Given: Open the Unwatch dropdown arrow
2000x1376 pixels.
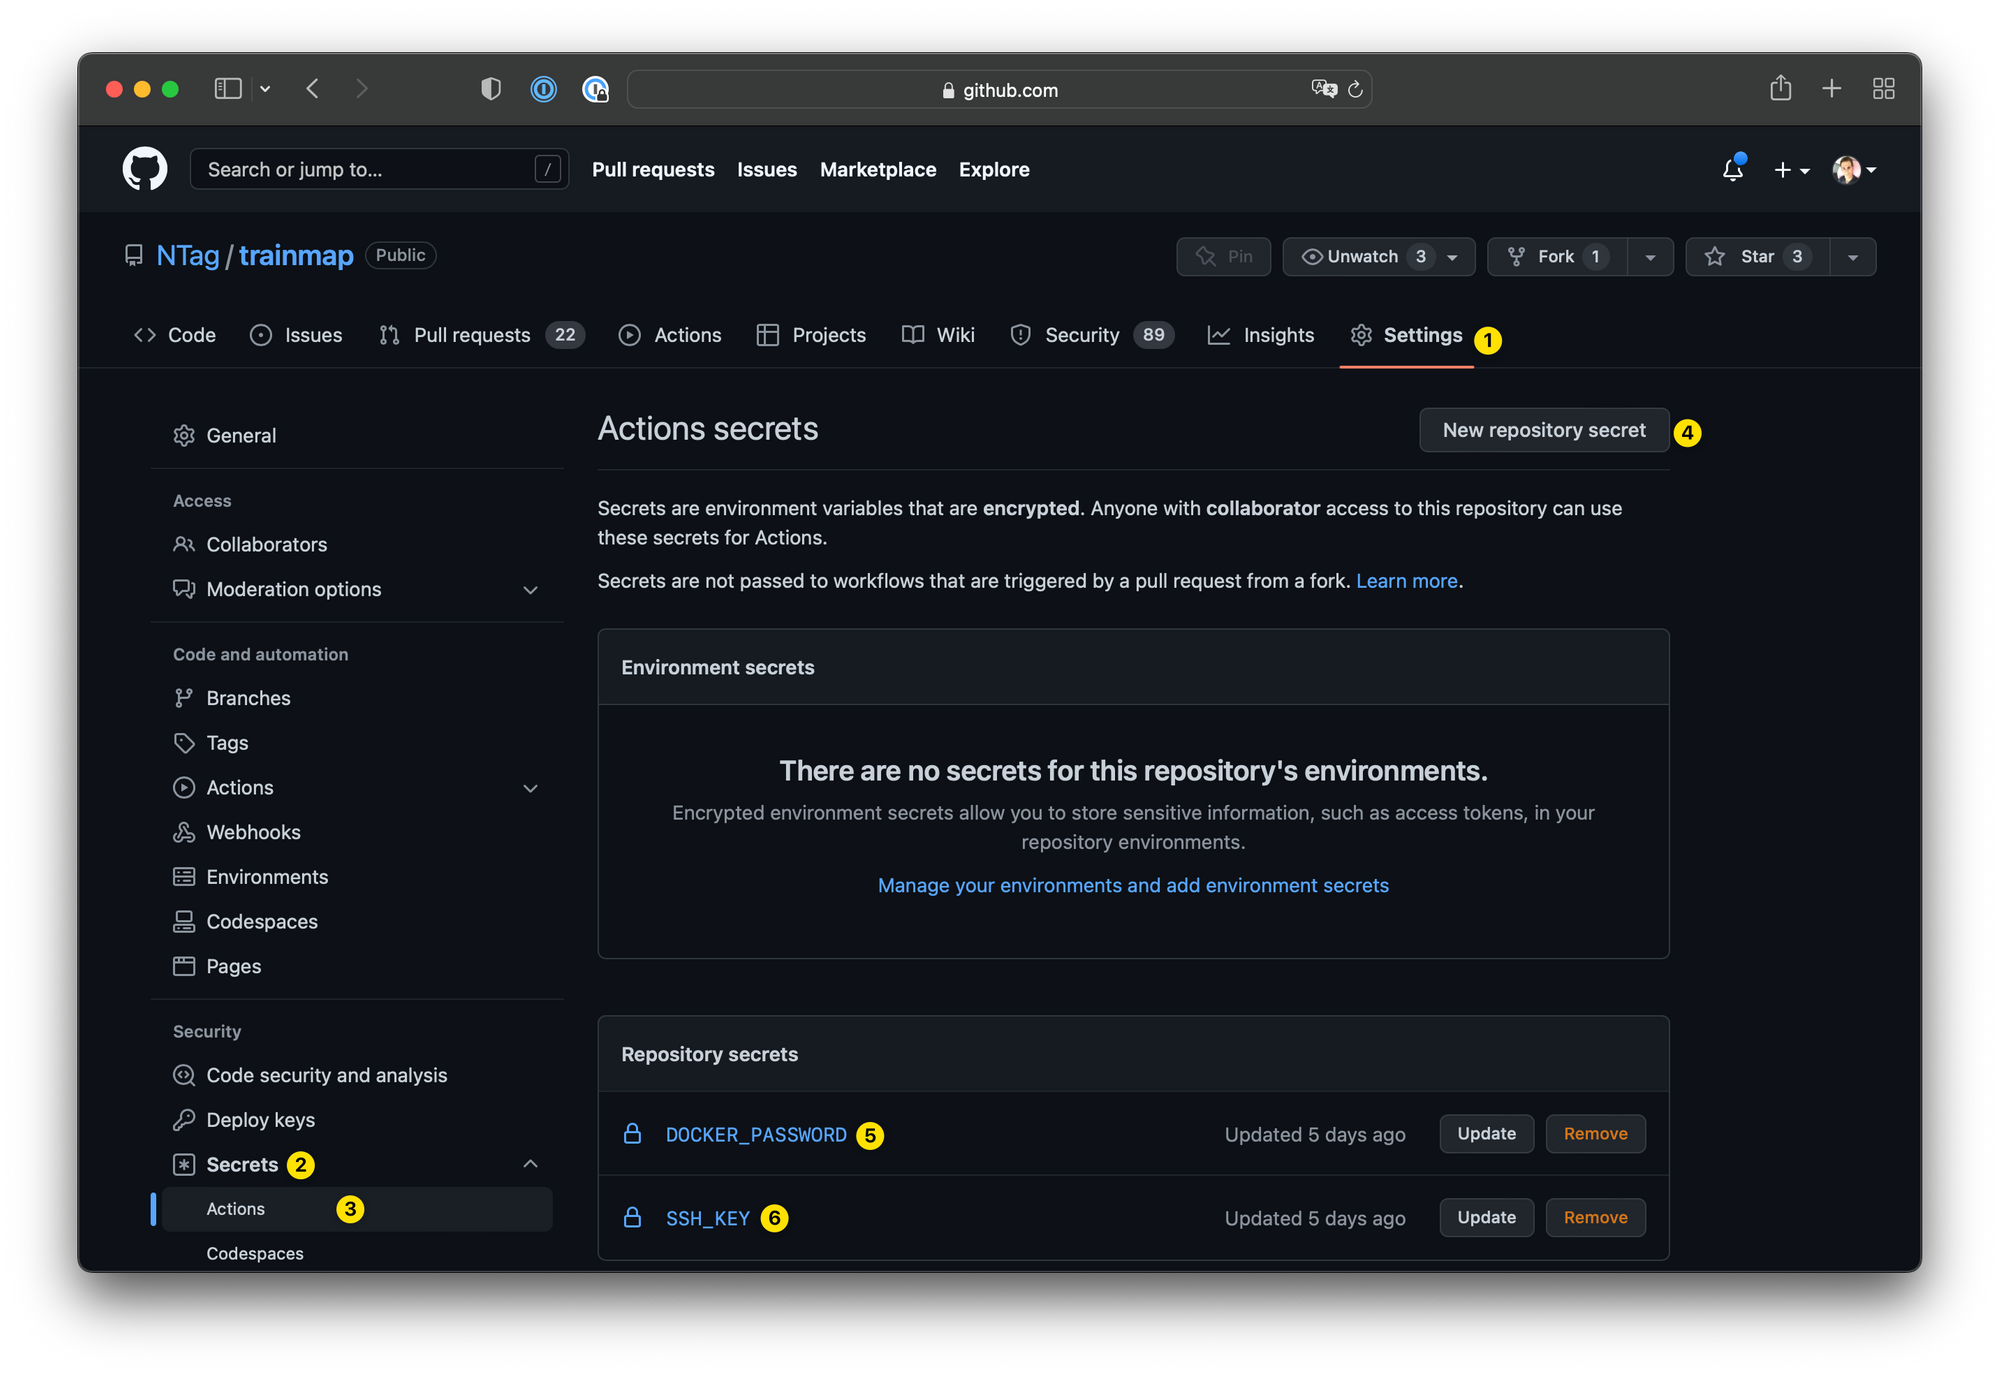Looking at the screenshot, I should pyautogui.click(x=1453, y=257).
